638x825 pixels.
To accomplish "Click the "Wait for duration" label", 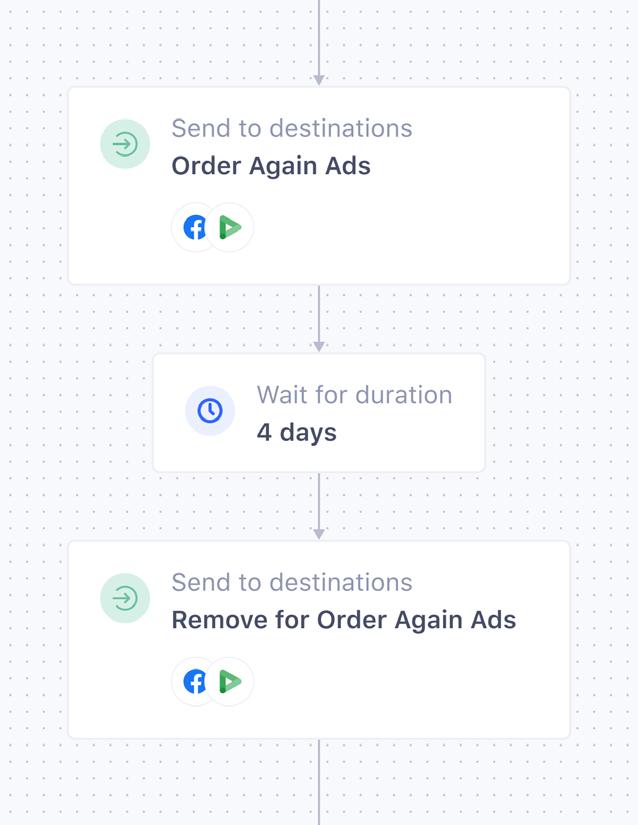I will tap(354, 395).
